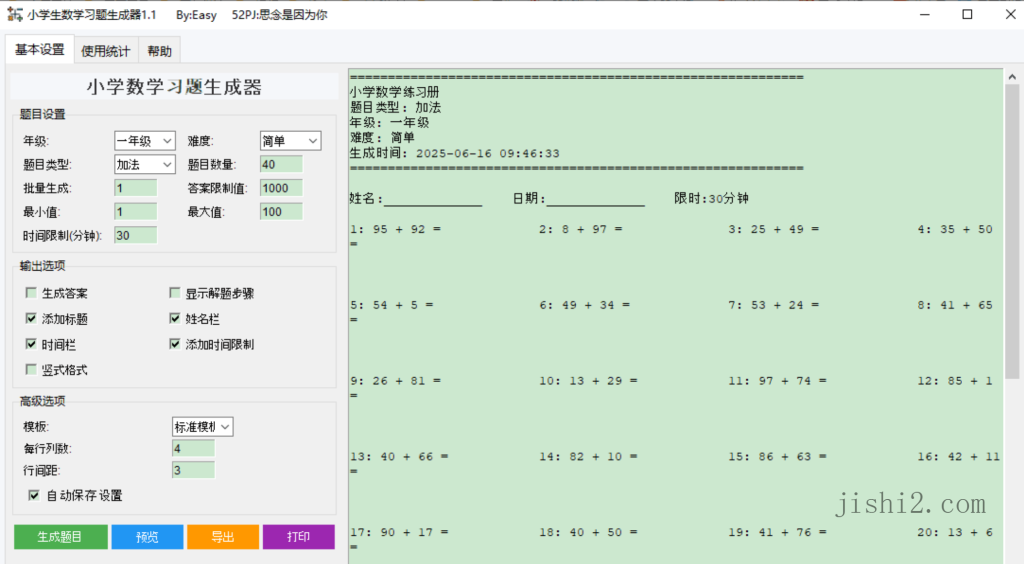Click the preview pane vertical scrollbar thumb
The image size is (1024, 564).
pyautogui.click(x=1012, y=232)
